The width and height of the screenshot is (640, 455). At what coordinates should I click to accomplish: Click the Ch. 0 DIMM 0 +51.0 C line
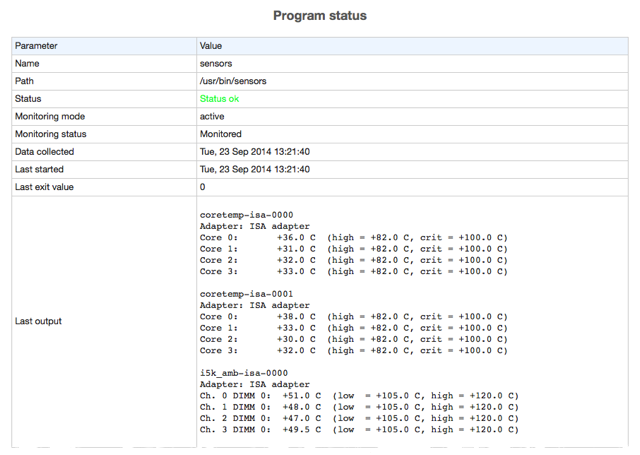point(359,396)
